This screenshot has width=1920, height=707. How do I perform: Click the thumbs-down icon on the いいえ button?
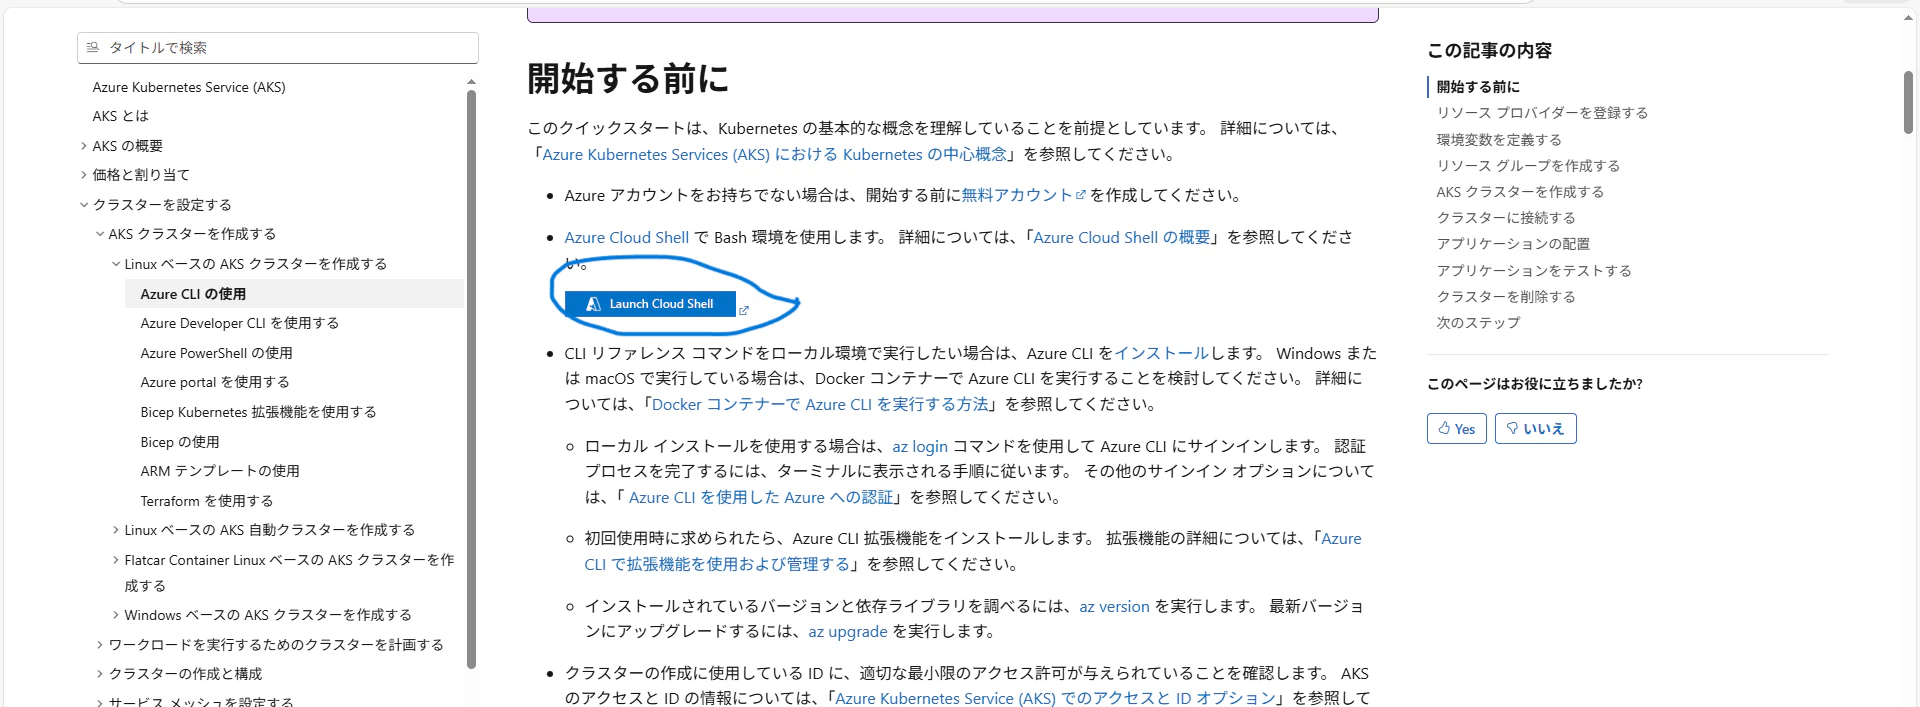pyautogui.click(x=1512, y=428)
